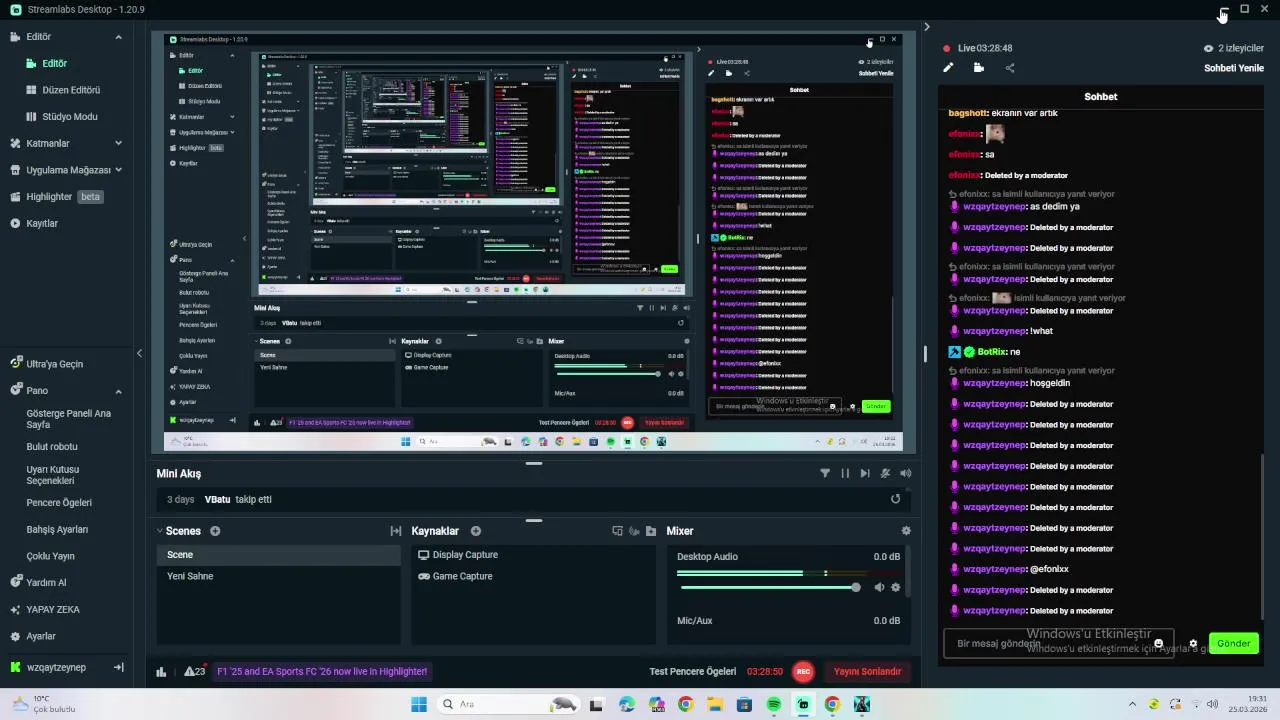Viewport: 1280px width, 720px height.
Task: Toggle the Mini Akış alert volume speaker
Action: click(x=906, y=473)
